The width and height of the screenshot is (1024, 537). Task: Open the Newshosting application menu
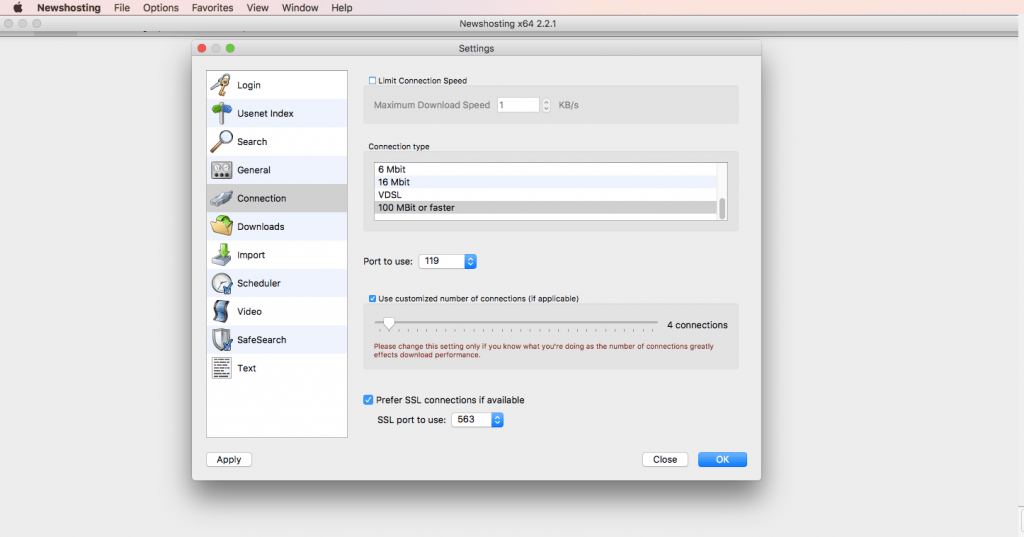[69, 8]
